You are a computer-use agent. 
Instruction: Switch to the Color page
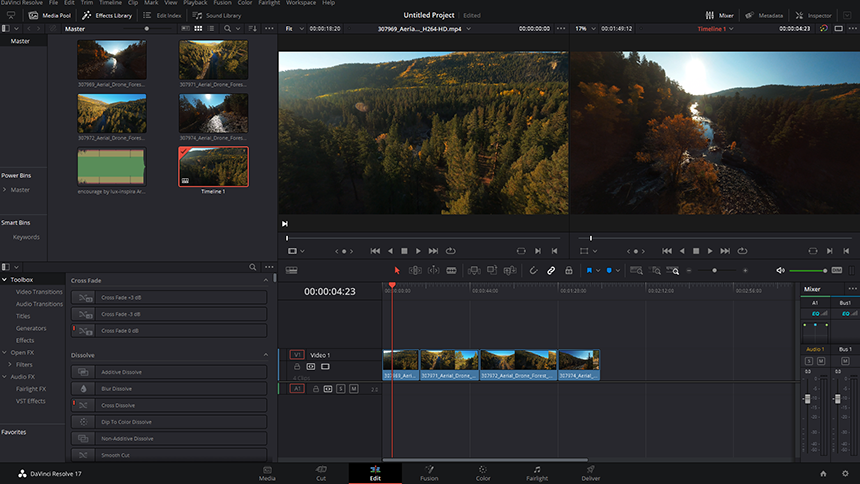483,473
